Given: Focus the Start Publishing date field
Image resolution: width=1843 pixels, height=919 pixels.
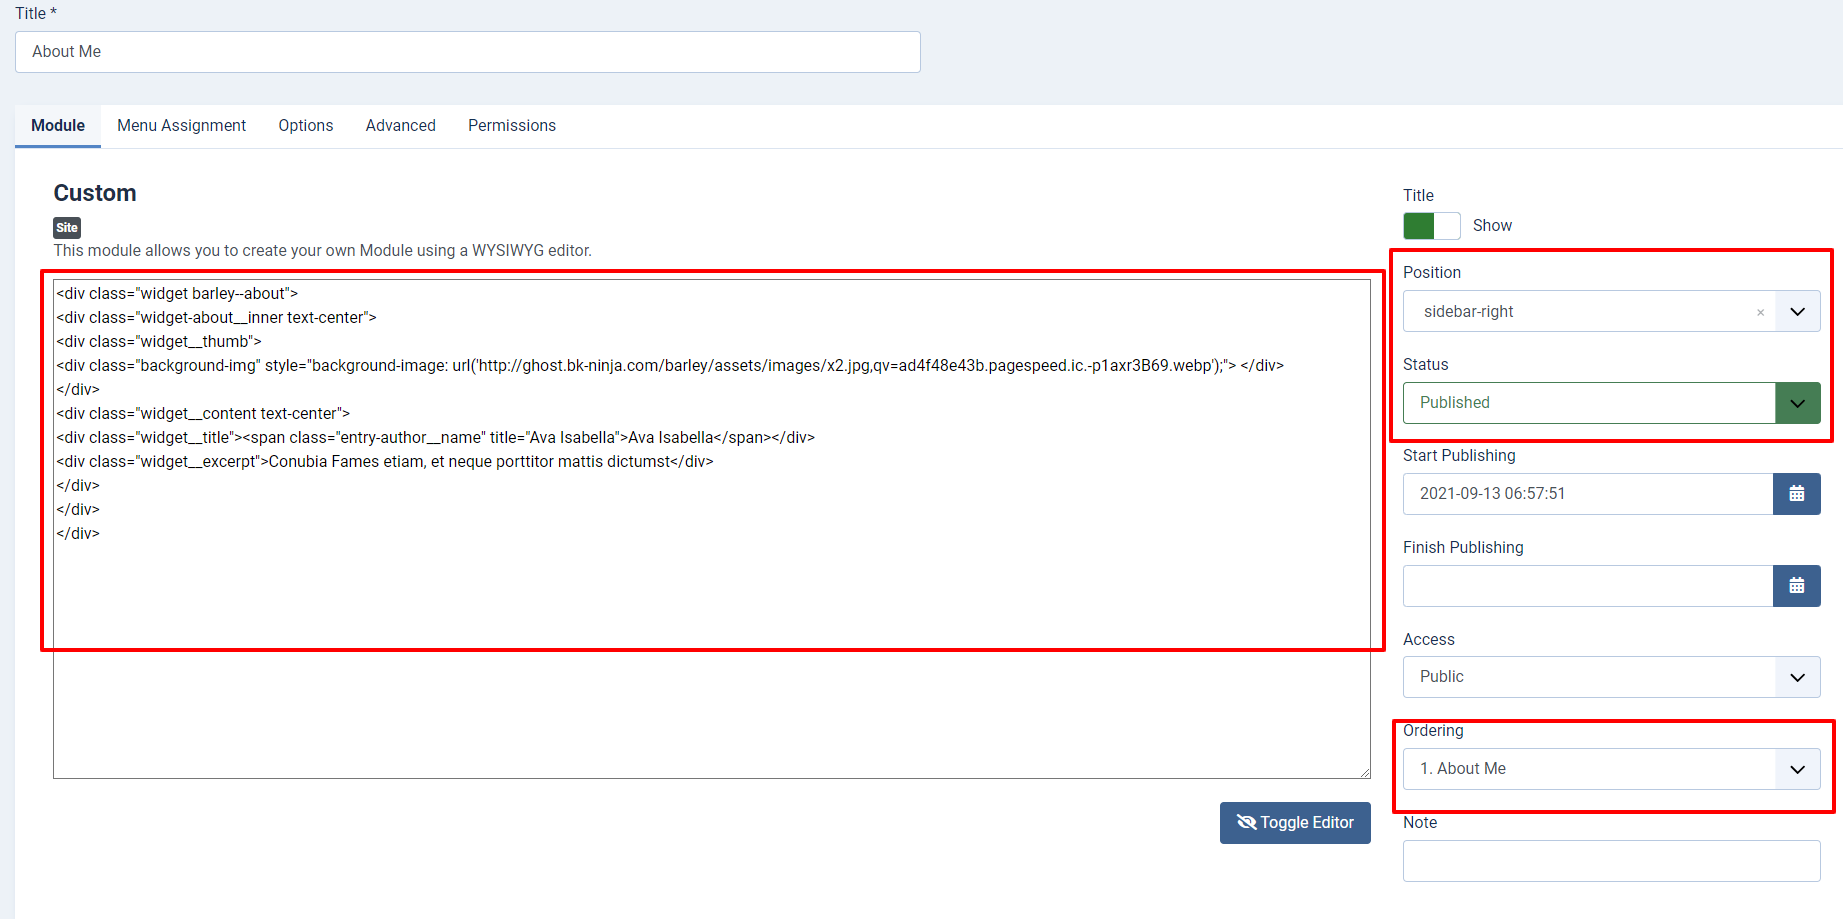Looking at the screenshot, I should [x=1587, y=494].
